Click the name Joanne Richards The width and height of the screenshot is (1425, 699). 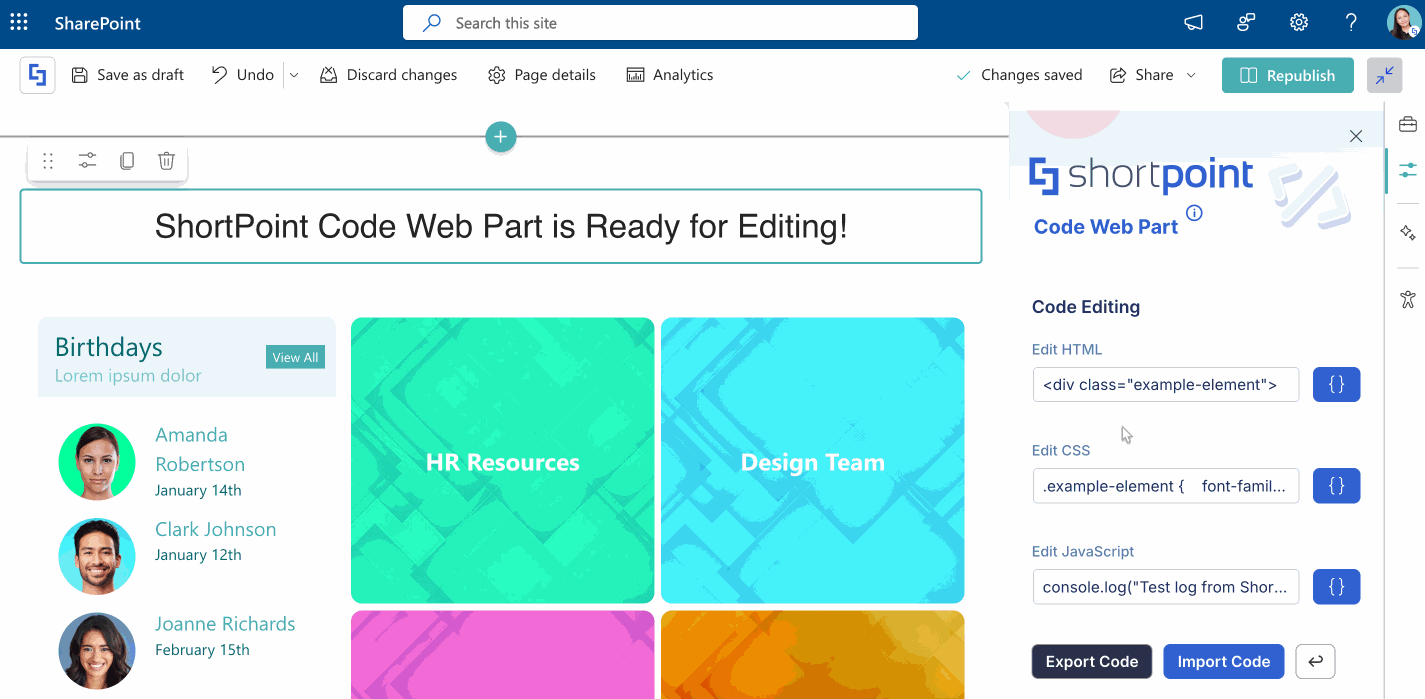pos(225,624)
